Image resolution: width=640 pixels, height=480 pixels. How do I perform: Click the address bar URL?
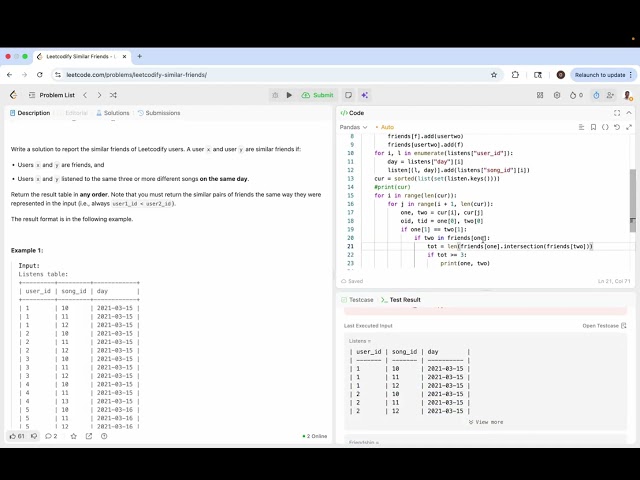tap(136, 75)
